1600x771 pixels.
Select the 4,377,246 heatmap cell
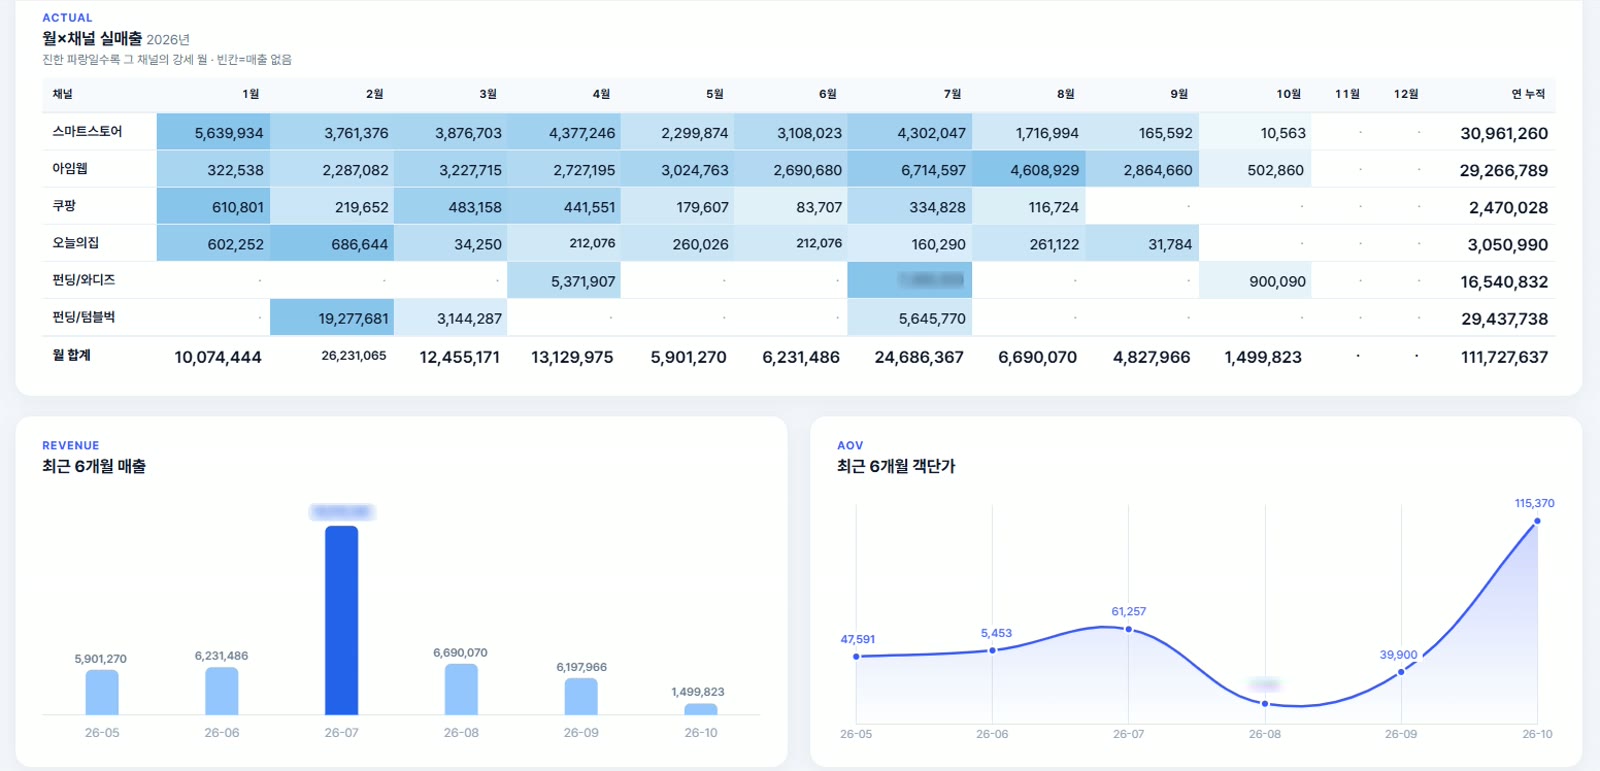(564, 132)
